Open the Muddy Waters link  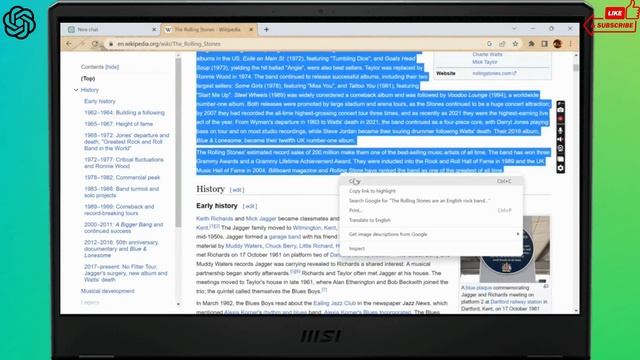243,246
